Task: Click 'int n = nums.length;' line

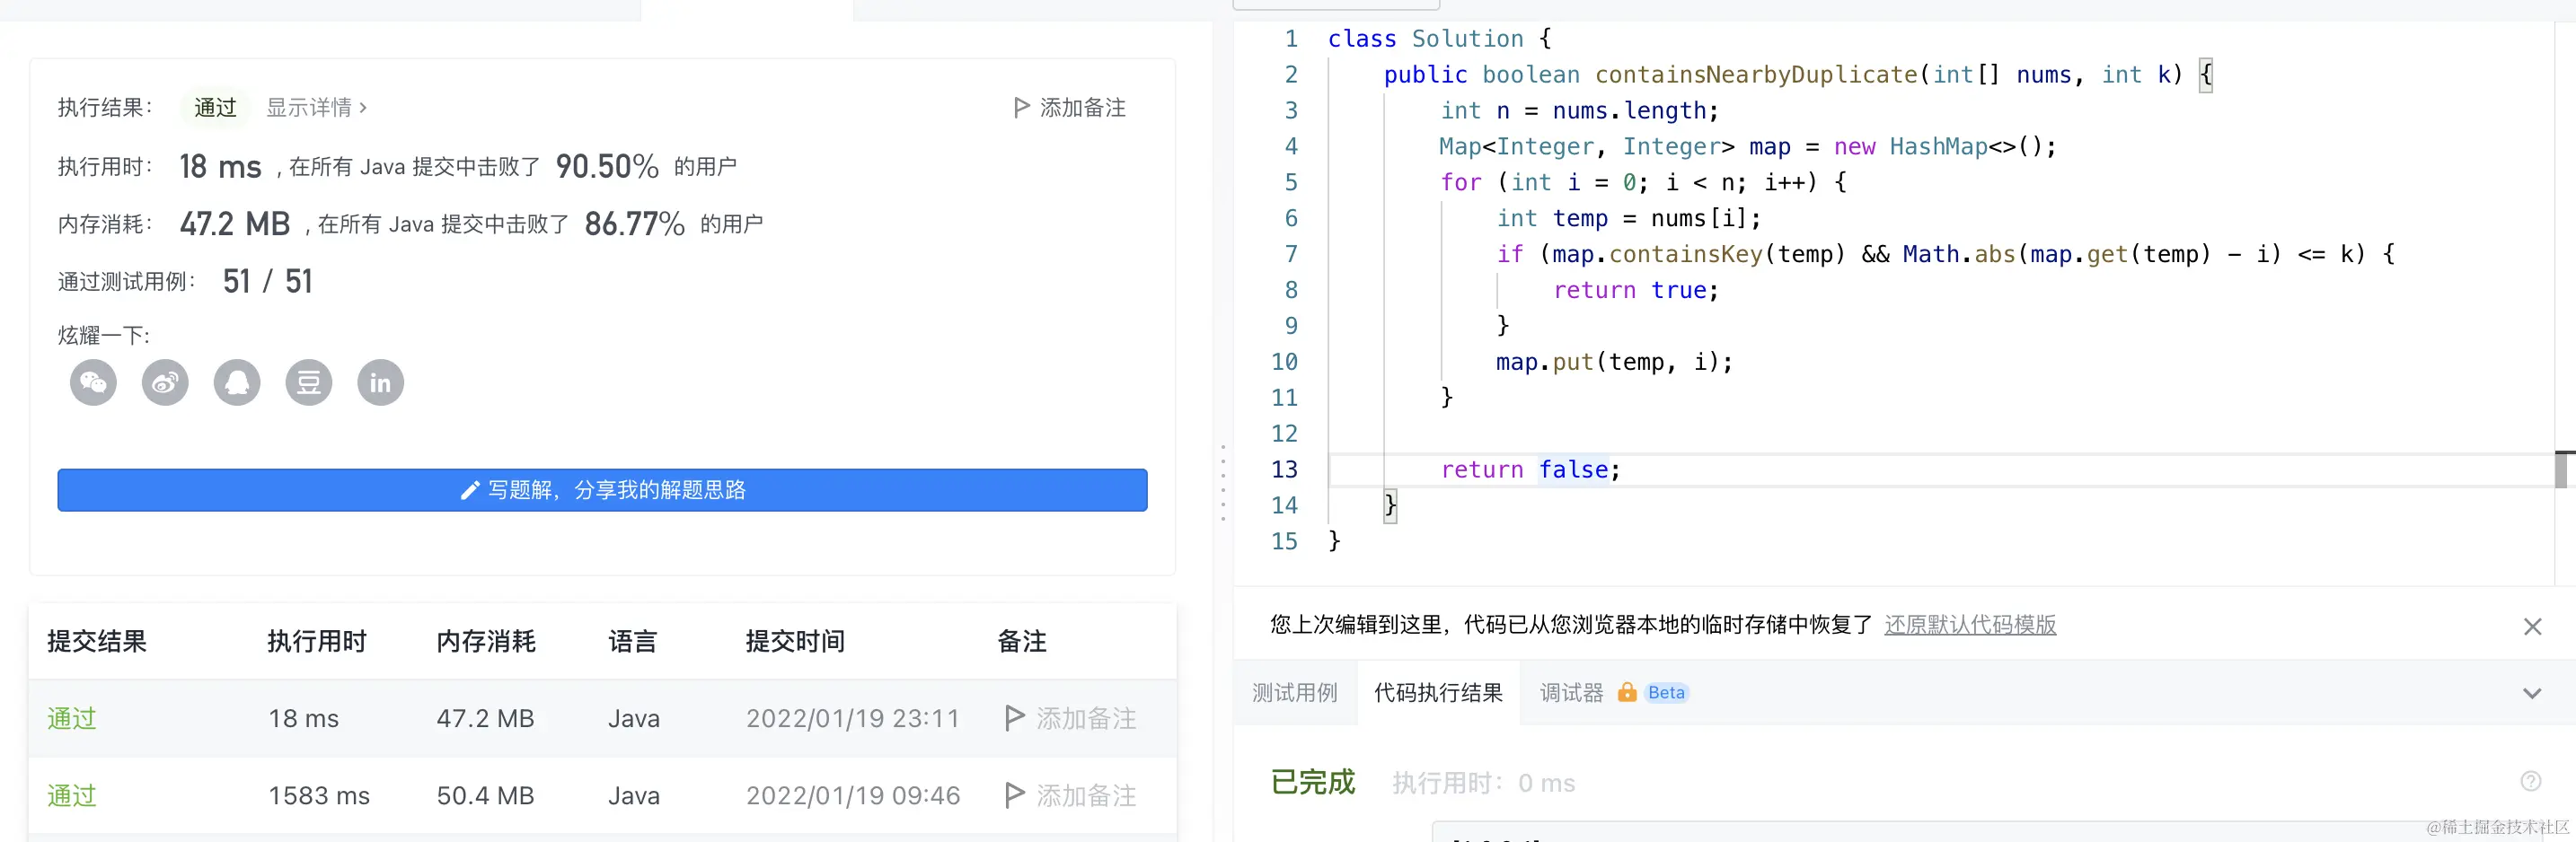Action: coord(1579,111)
